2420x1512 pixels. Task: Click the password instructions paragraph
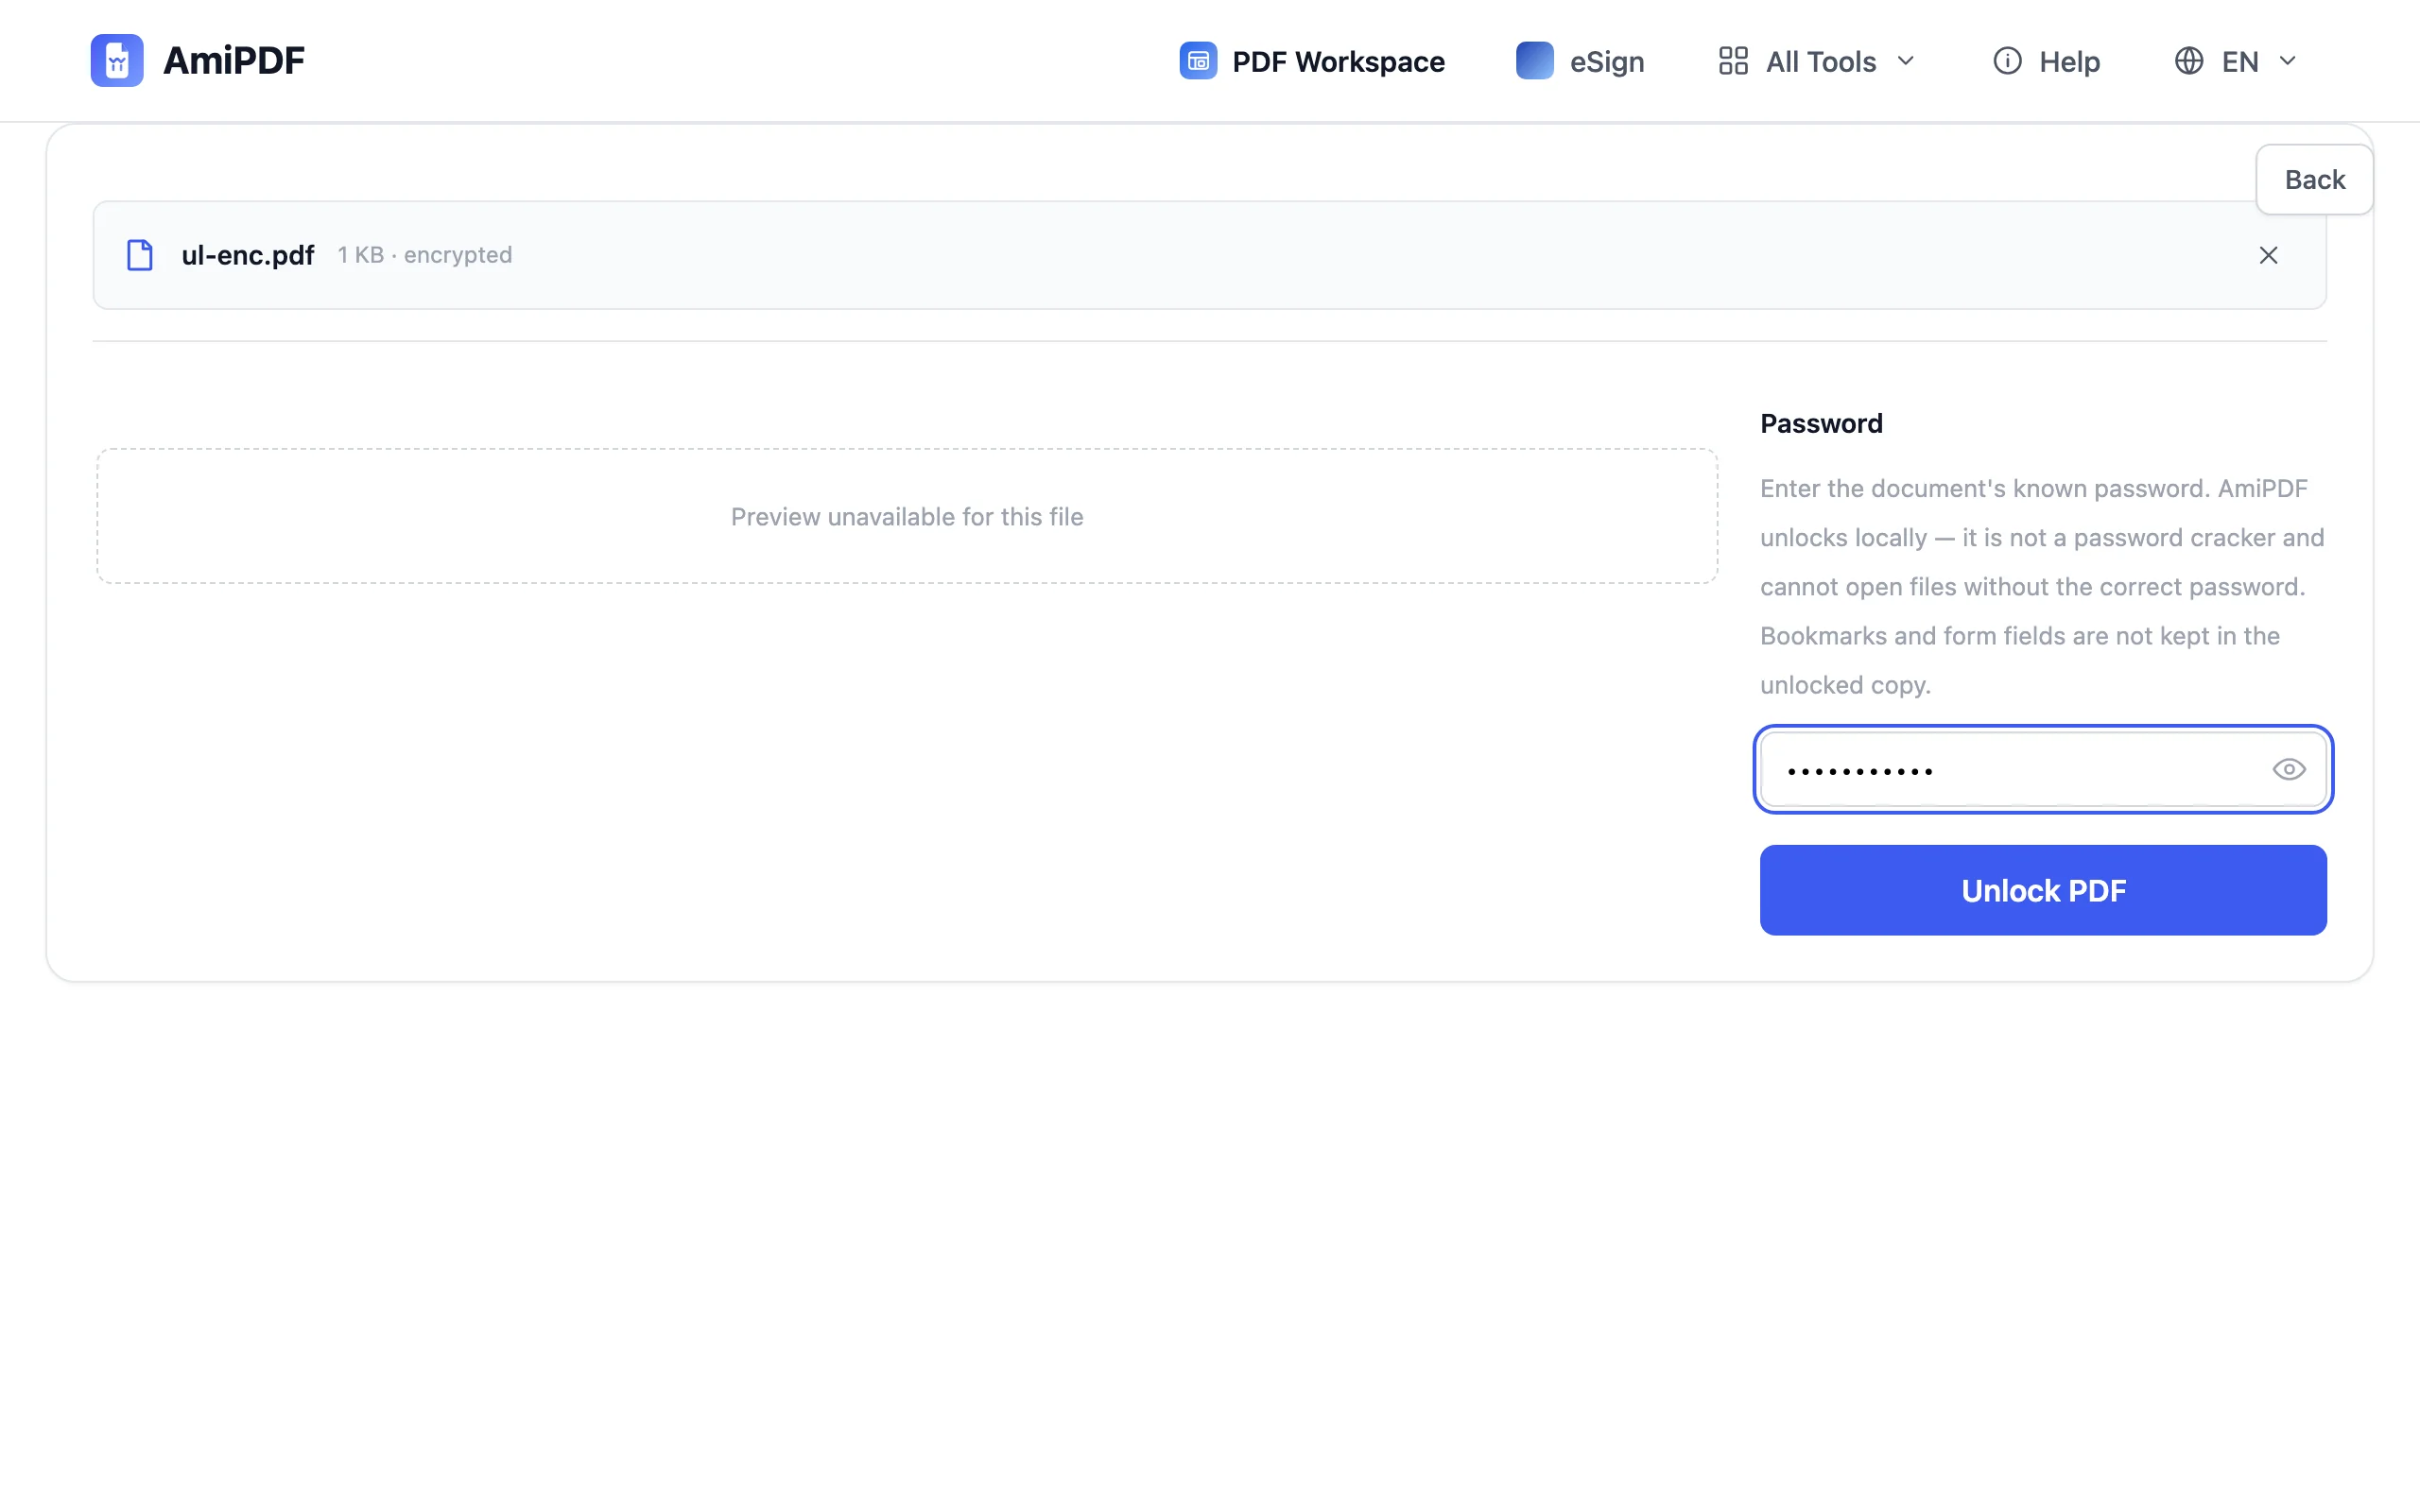(x=2043, y=587)
